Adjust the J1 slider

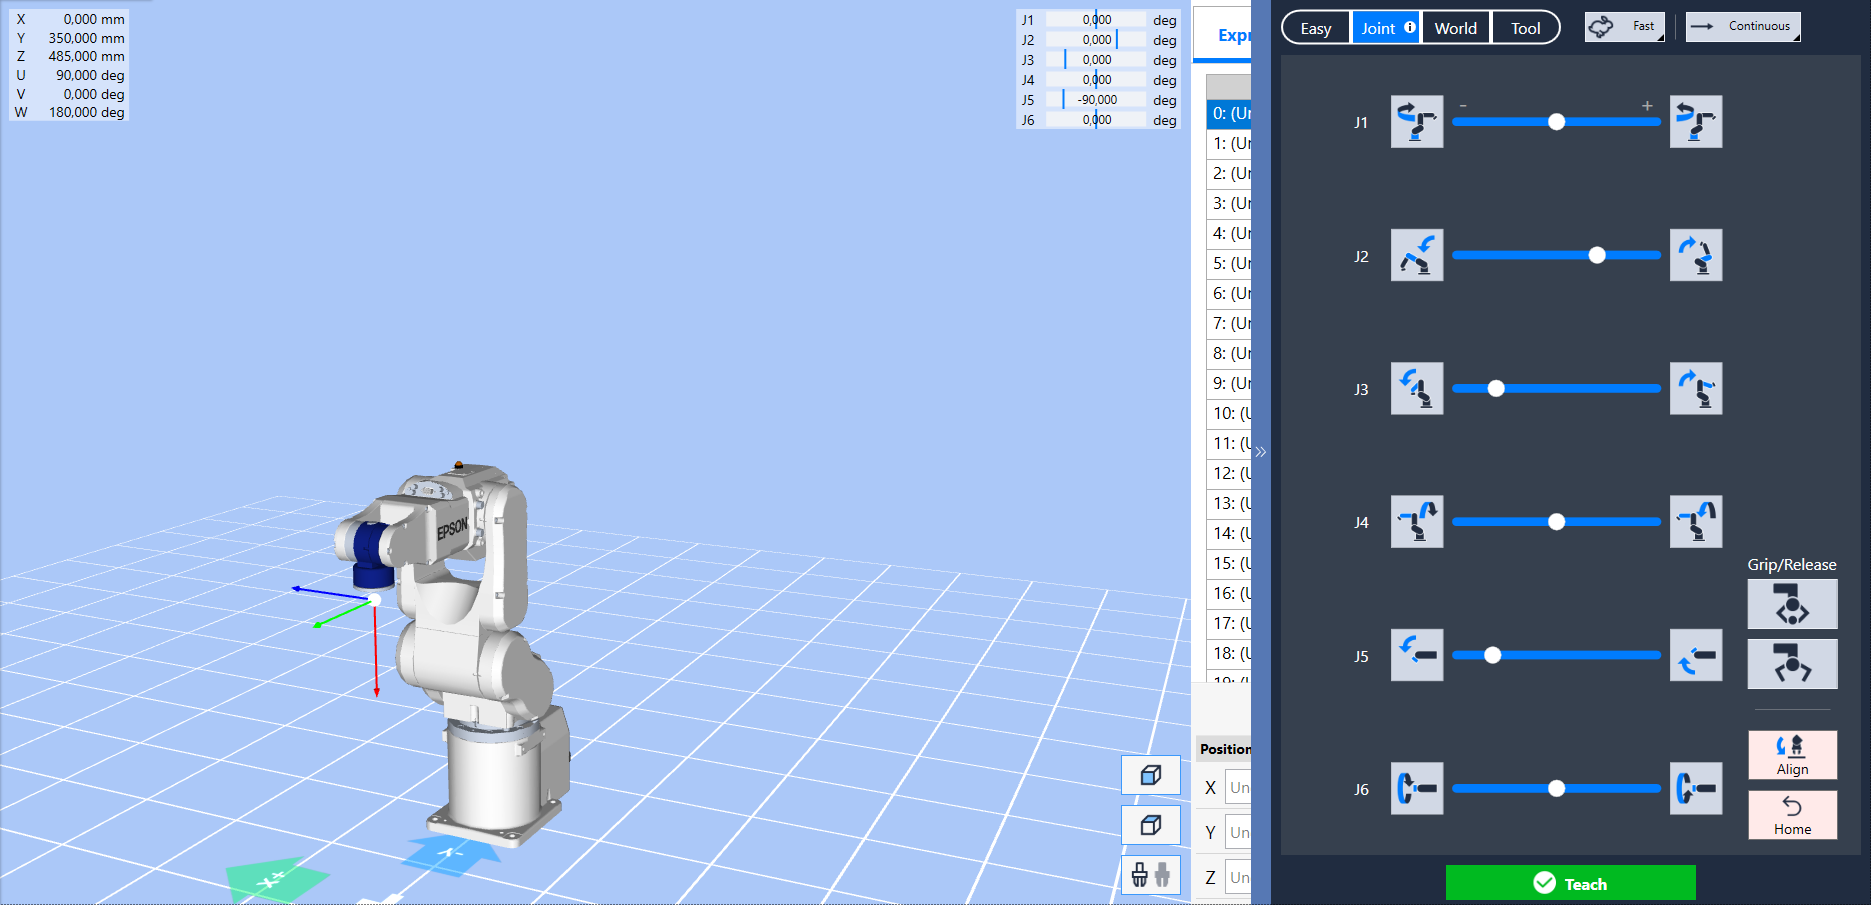pos(1556,122)
